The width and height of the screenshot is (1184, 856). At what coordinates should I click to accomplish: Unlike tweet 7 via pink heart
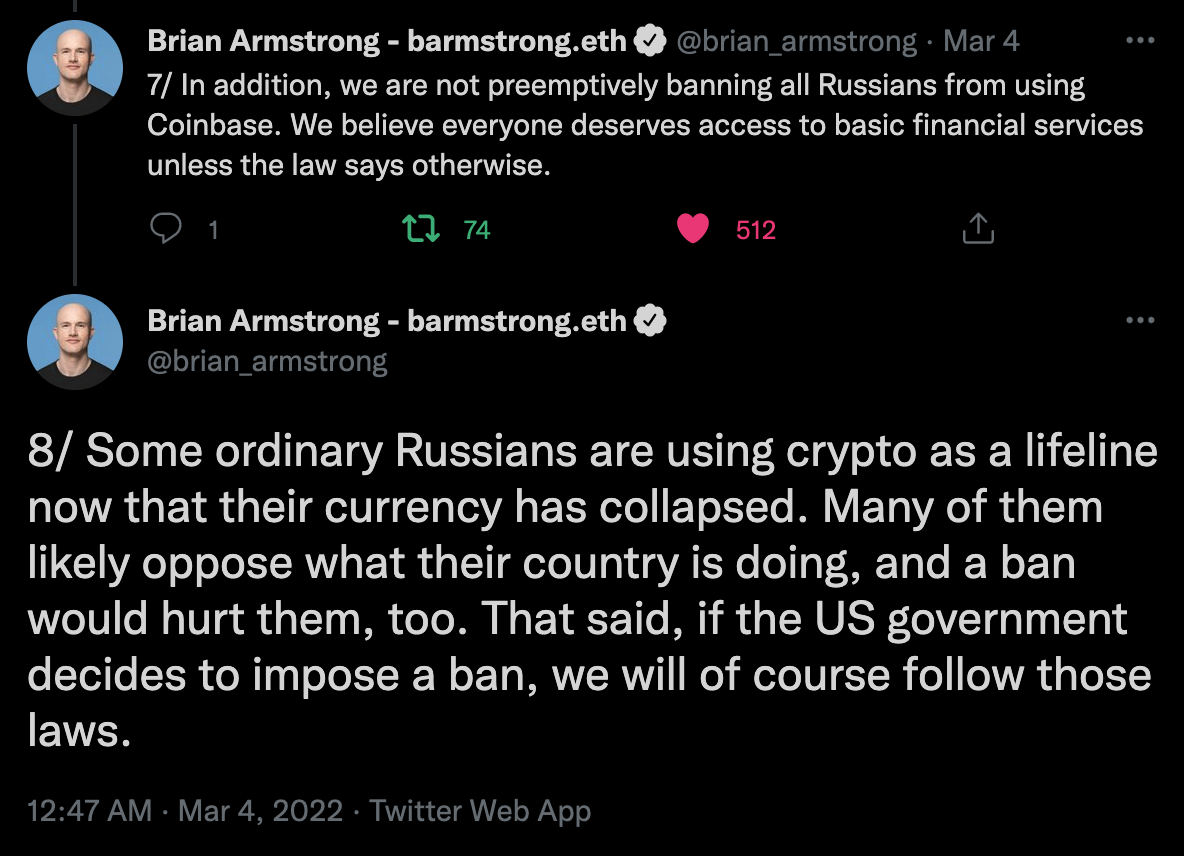pos(692,228)
